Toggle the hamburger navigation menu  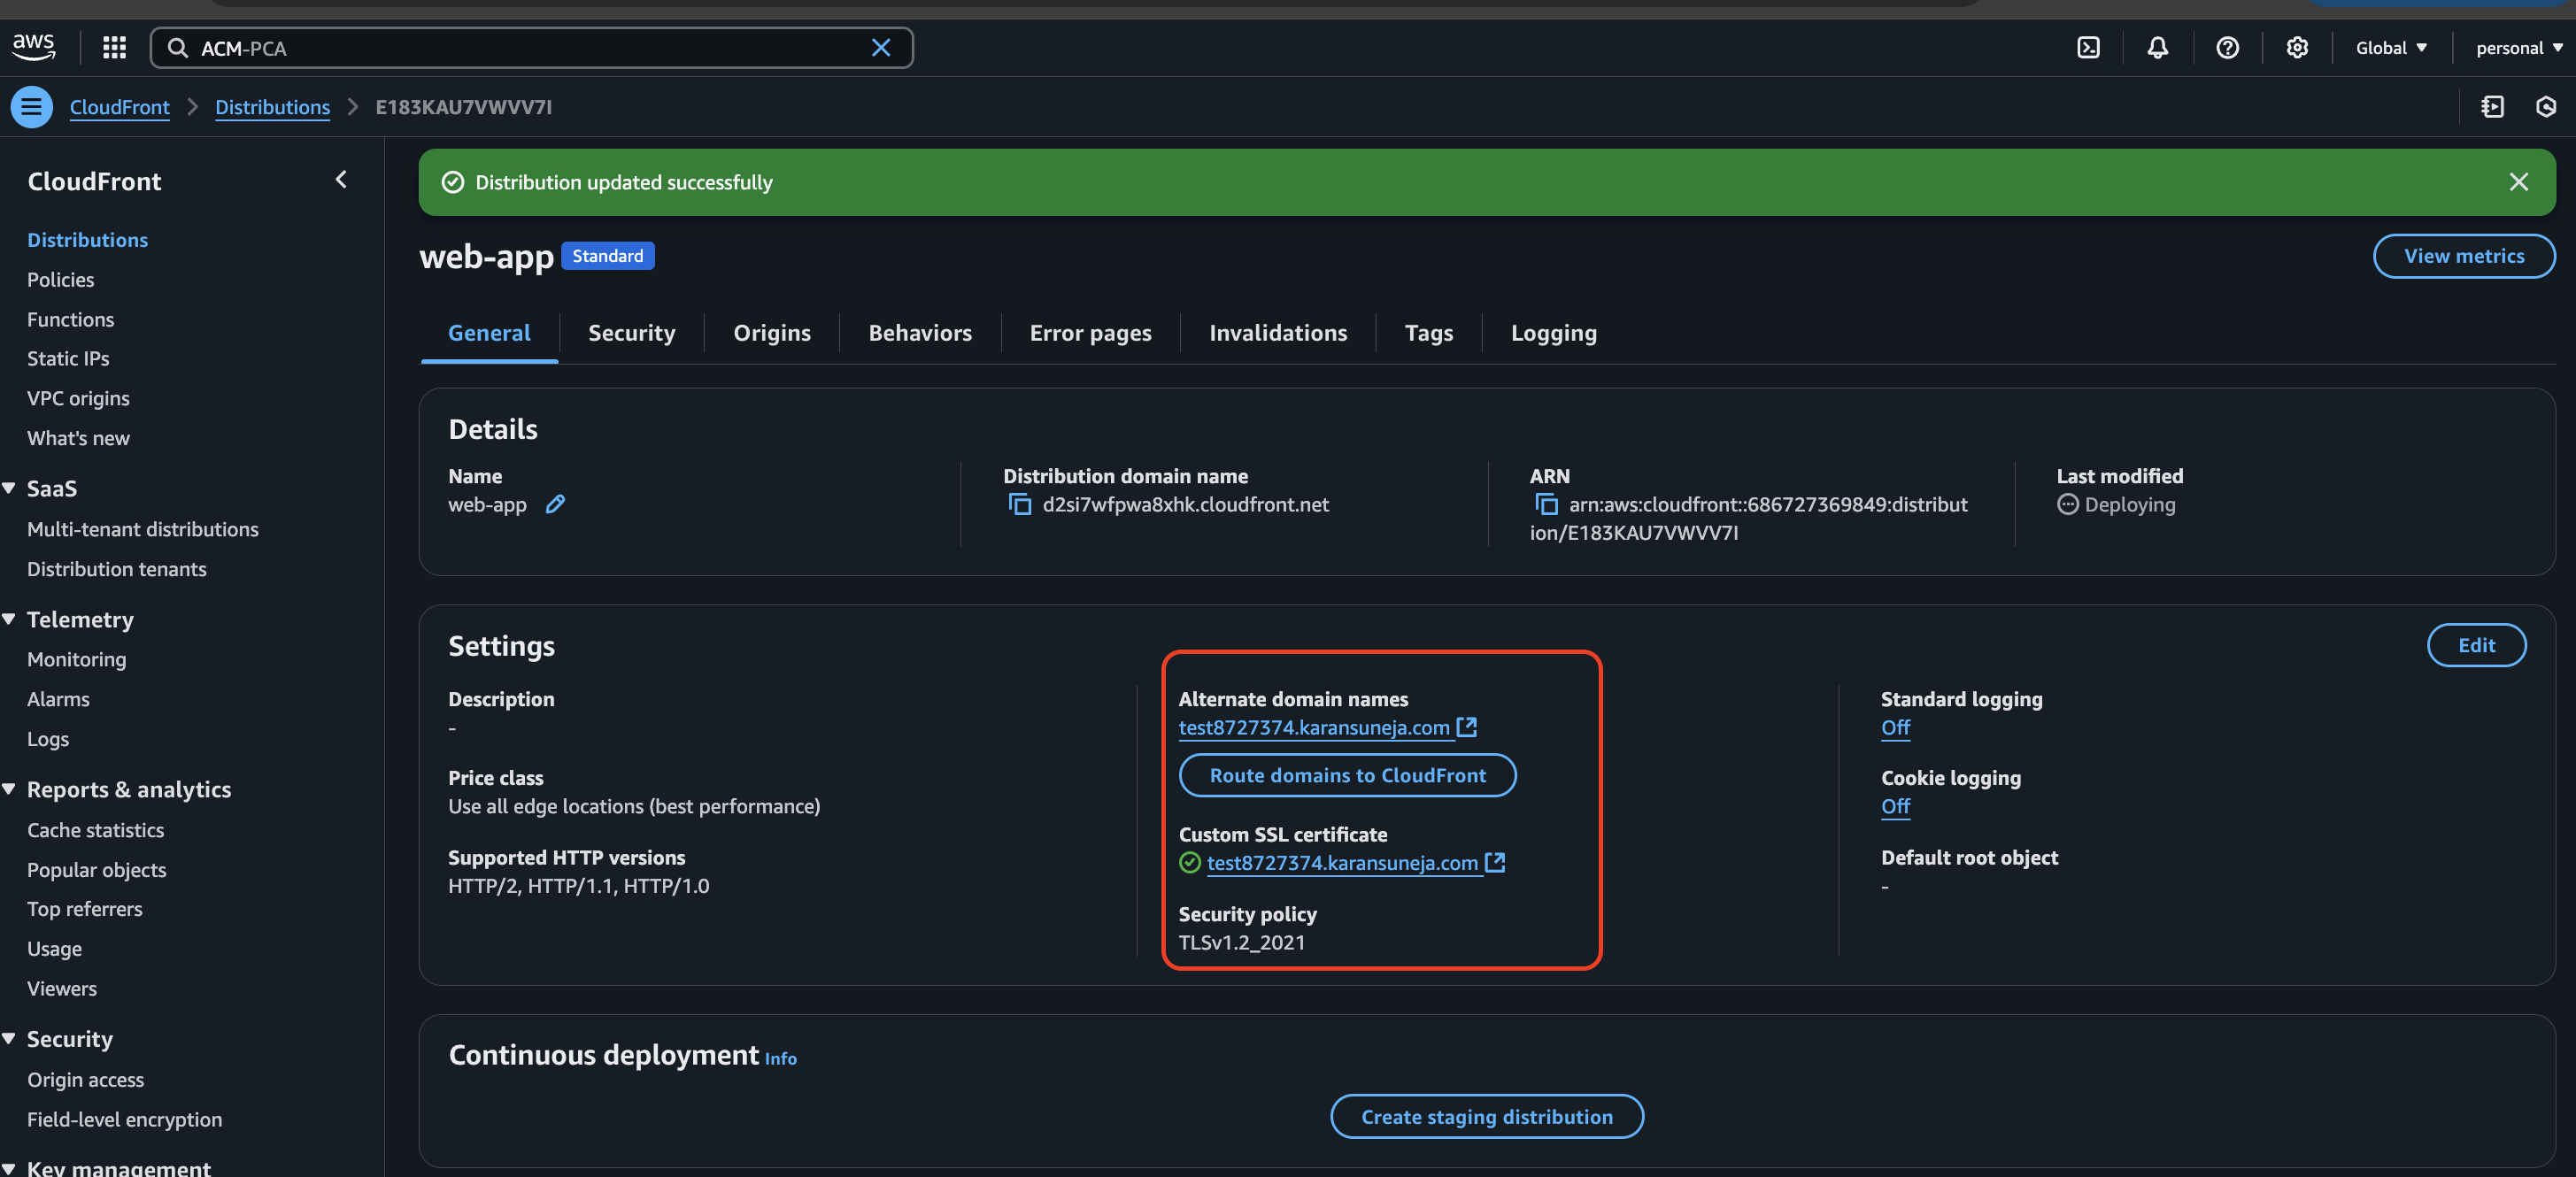coord(32,107)
